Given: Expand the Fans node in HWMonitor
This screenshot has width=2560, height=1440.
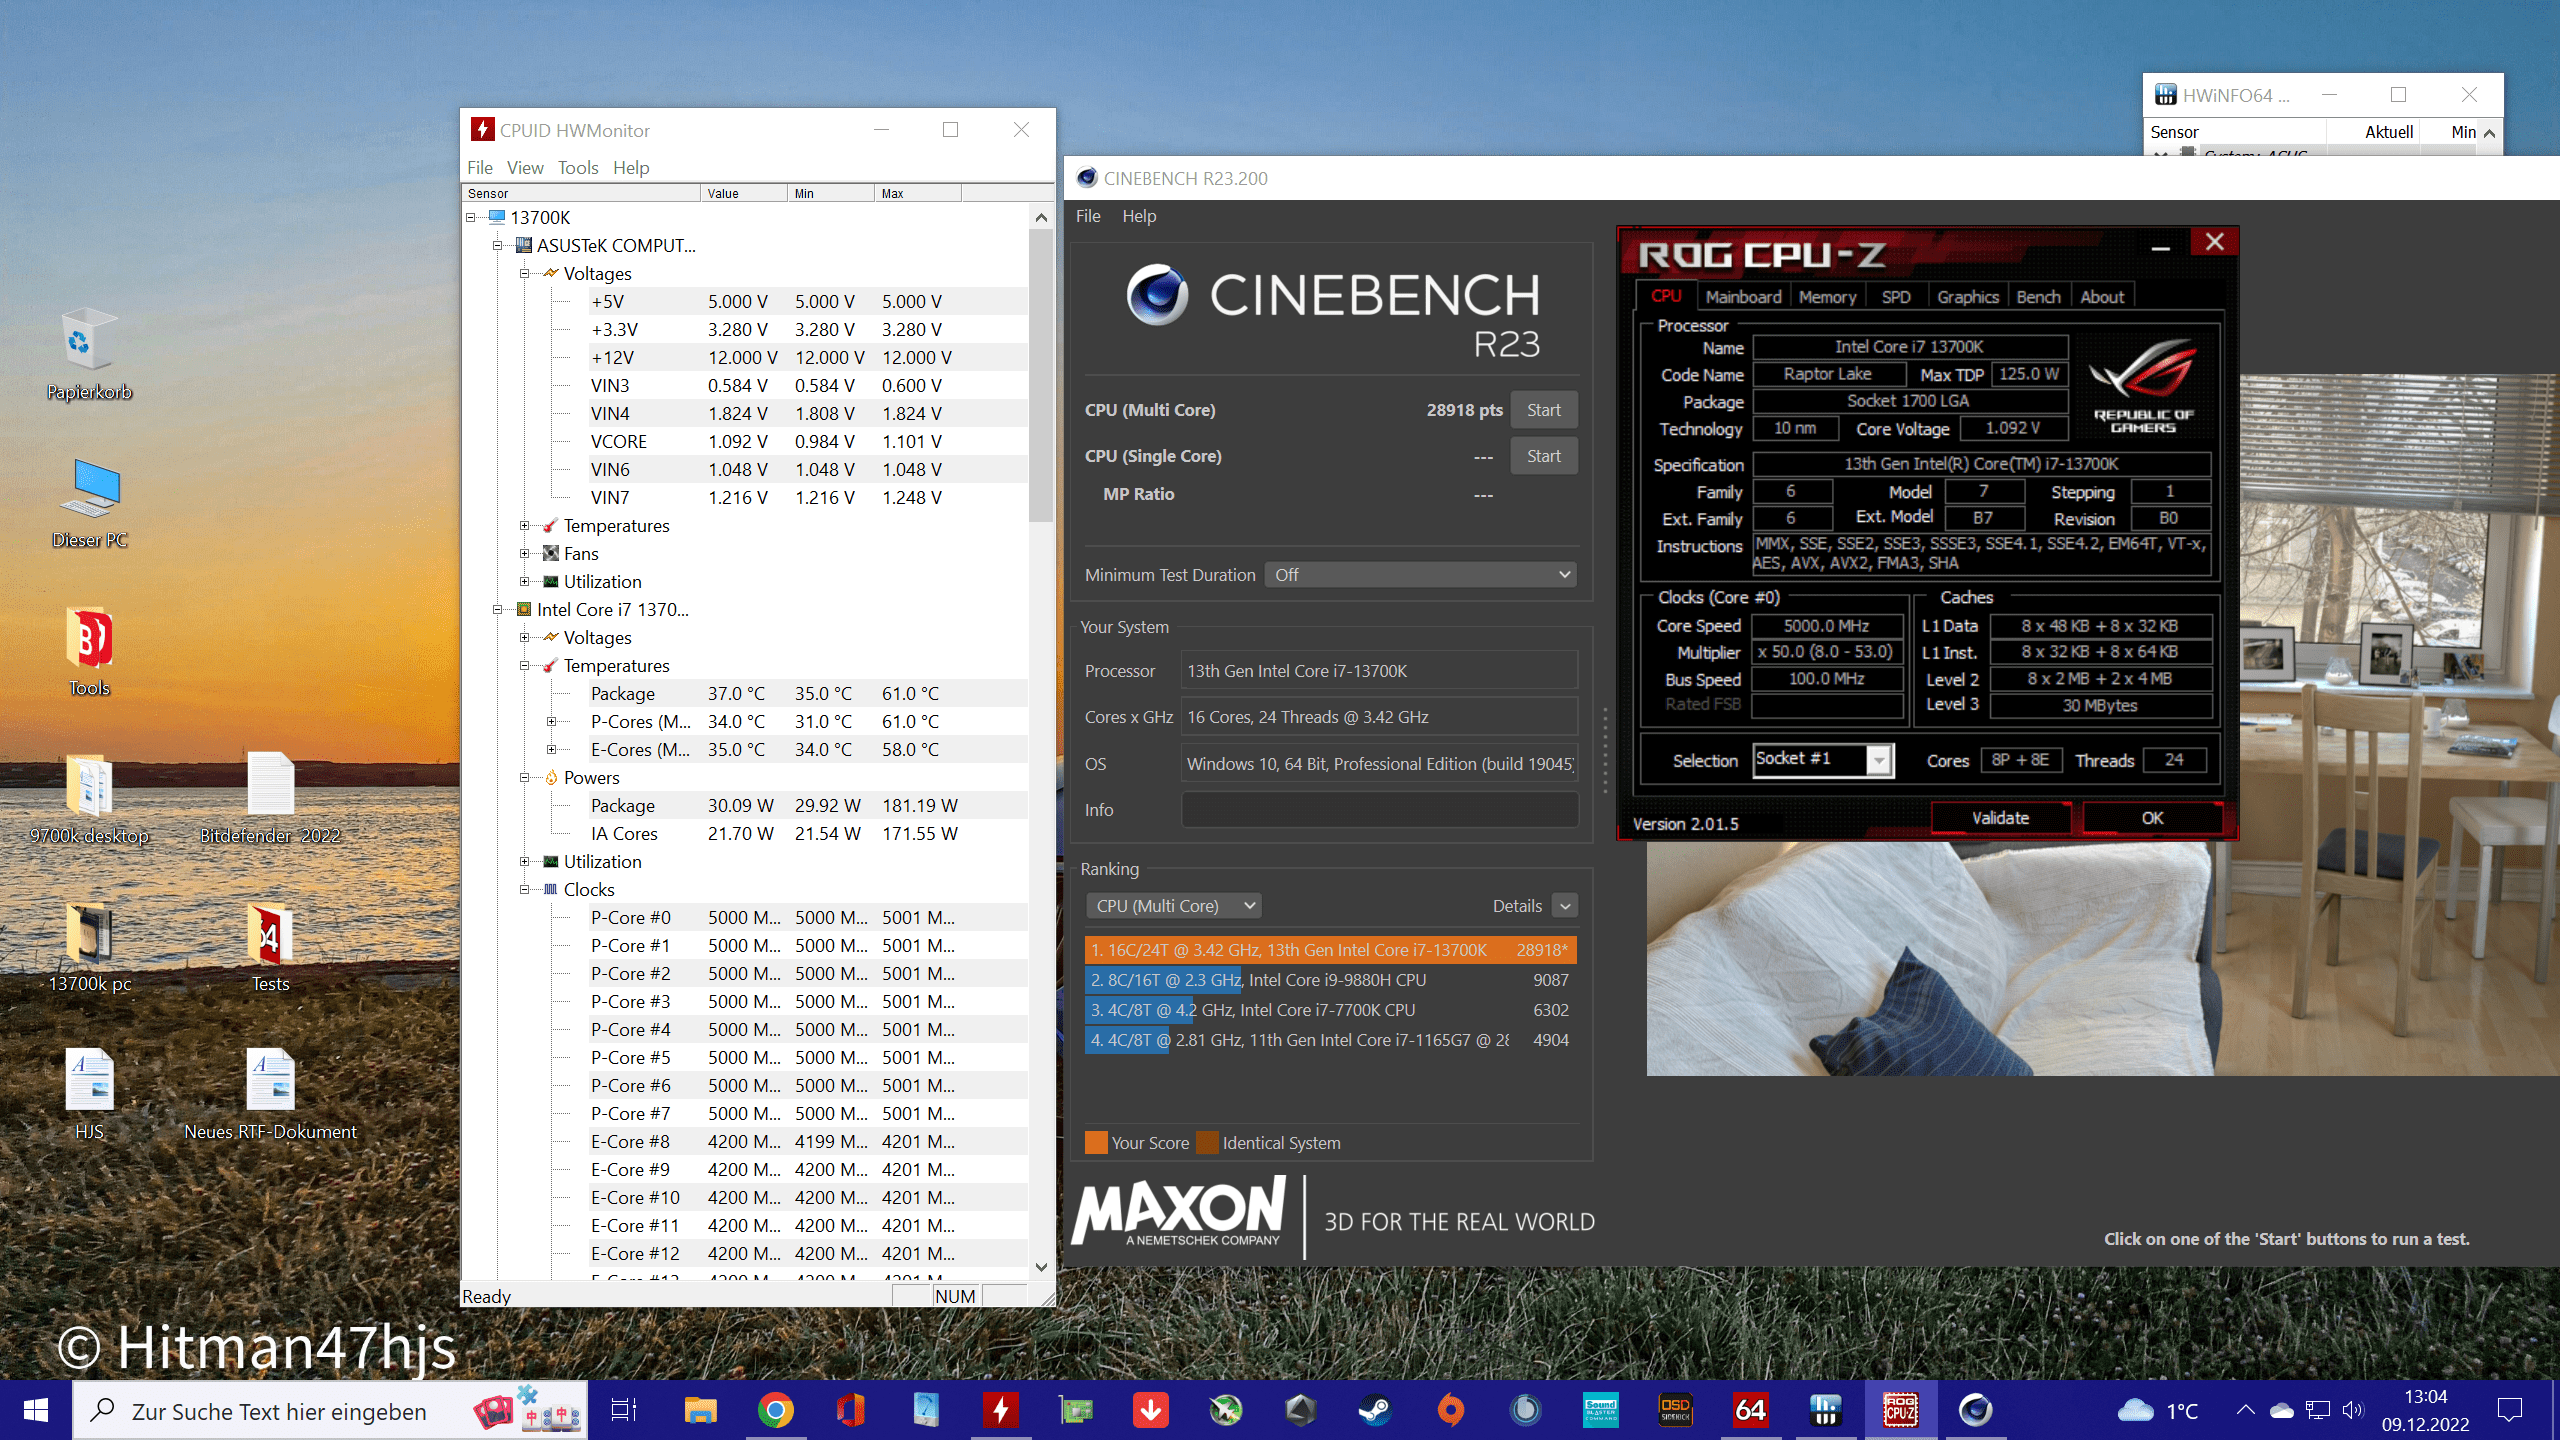Looking at the screenshot, I should pyautogui.click(x=525, y=553).
